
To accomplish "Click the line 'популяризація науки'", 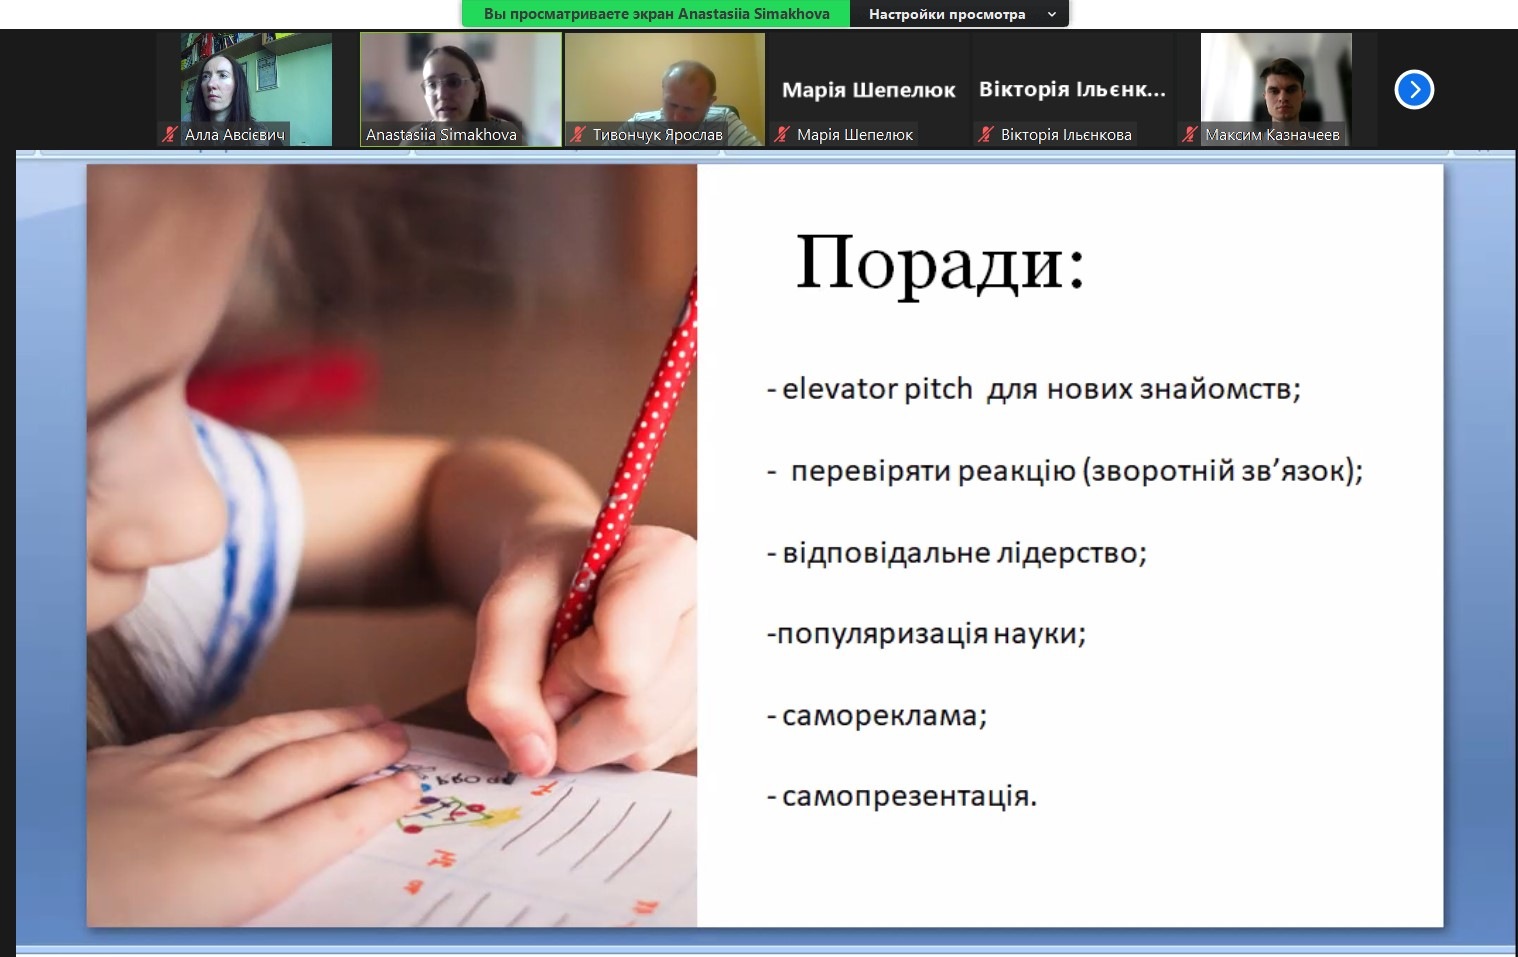I will coord(926,634).
